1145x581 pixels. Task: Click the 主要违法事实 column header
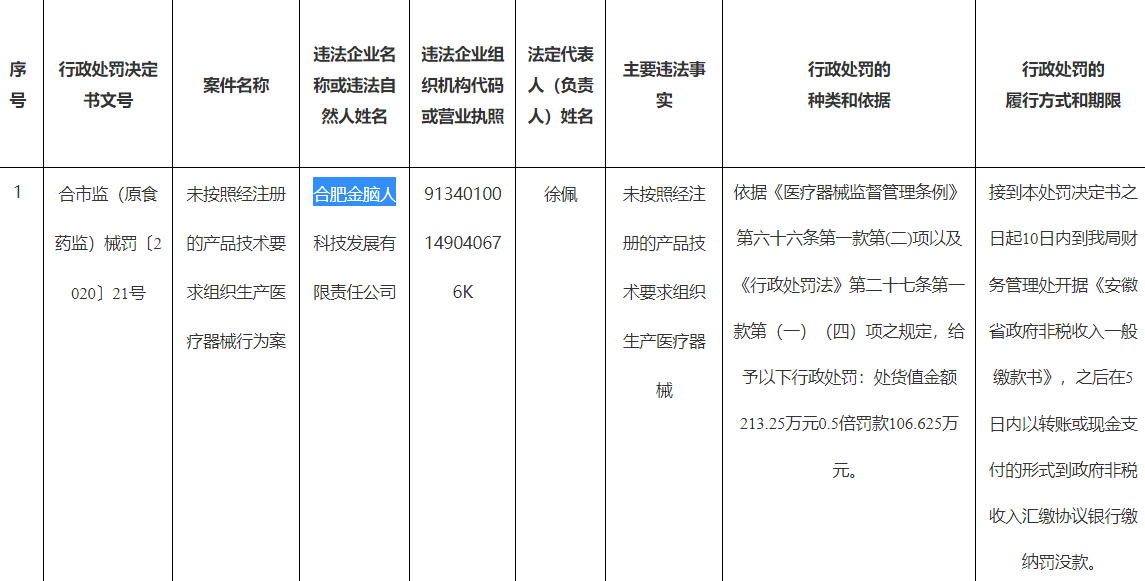pos(664,85)
